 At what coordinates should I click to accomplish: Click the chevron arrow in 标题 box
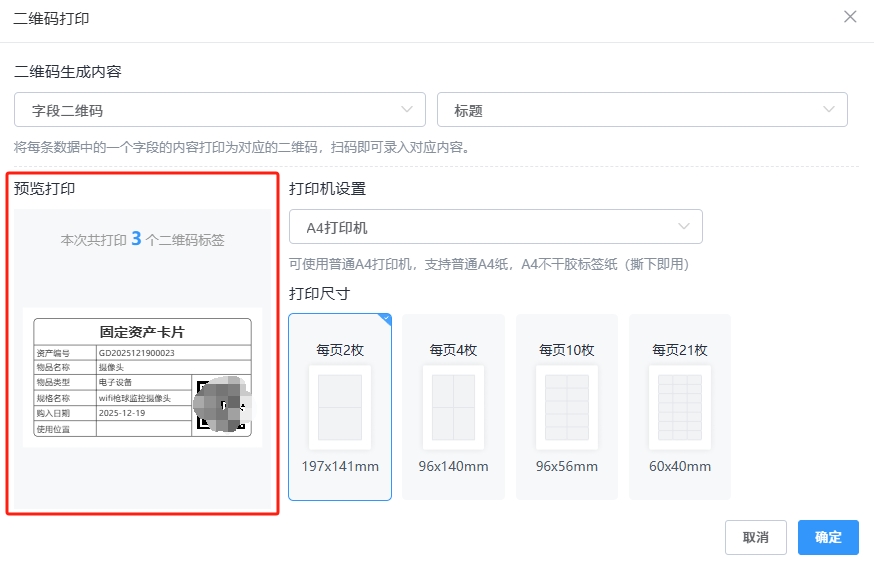pyautogui.click(x=828, y=110)
